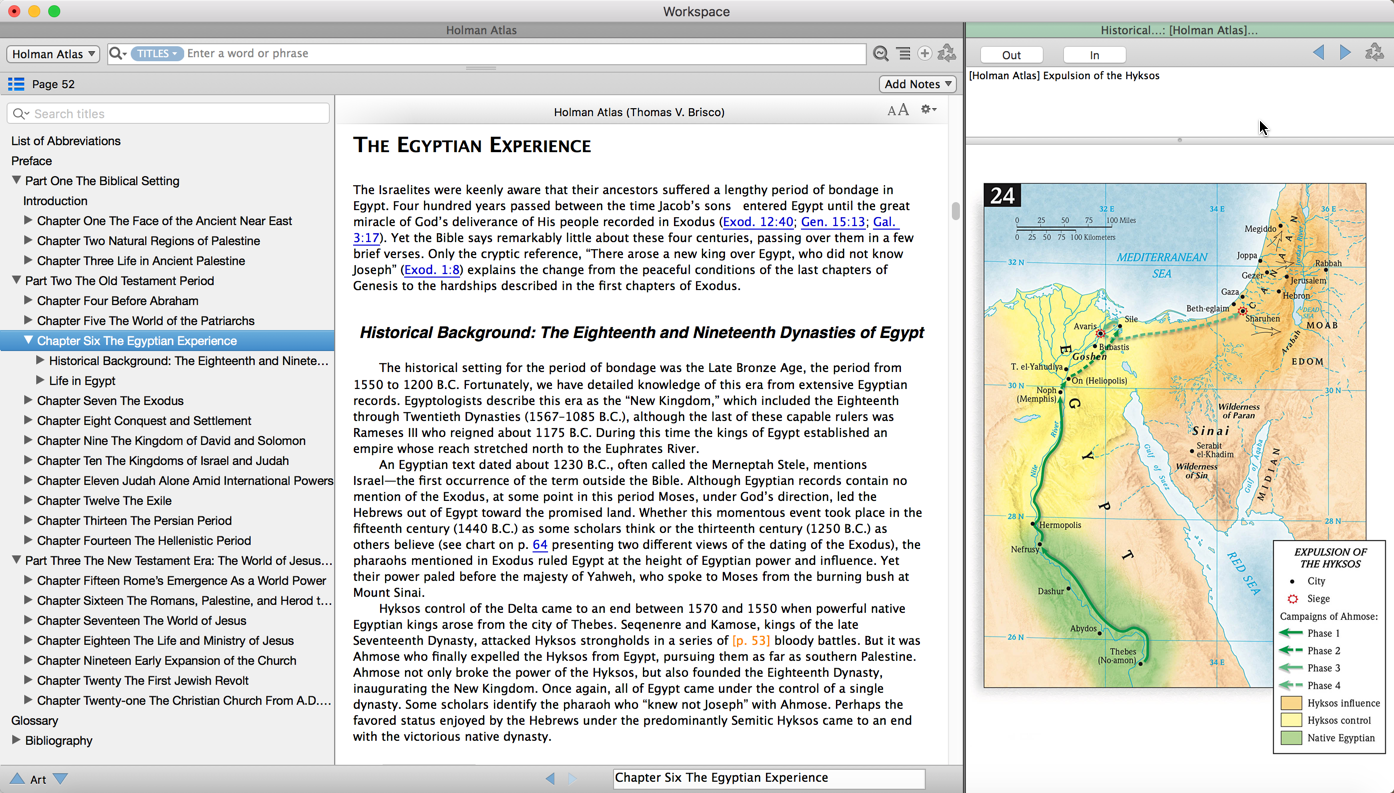1394x793 pixels.
Task: Click the magnifier icon in Search titles box
Action: click(x=21, y=114)
